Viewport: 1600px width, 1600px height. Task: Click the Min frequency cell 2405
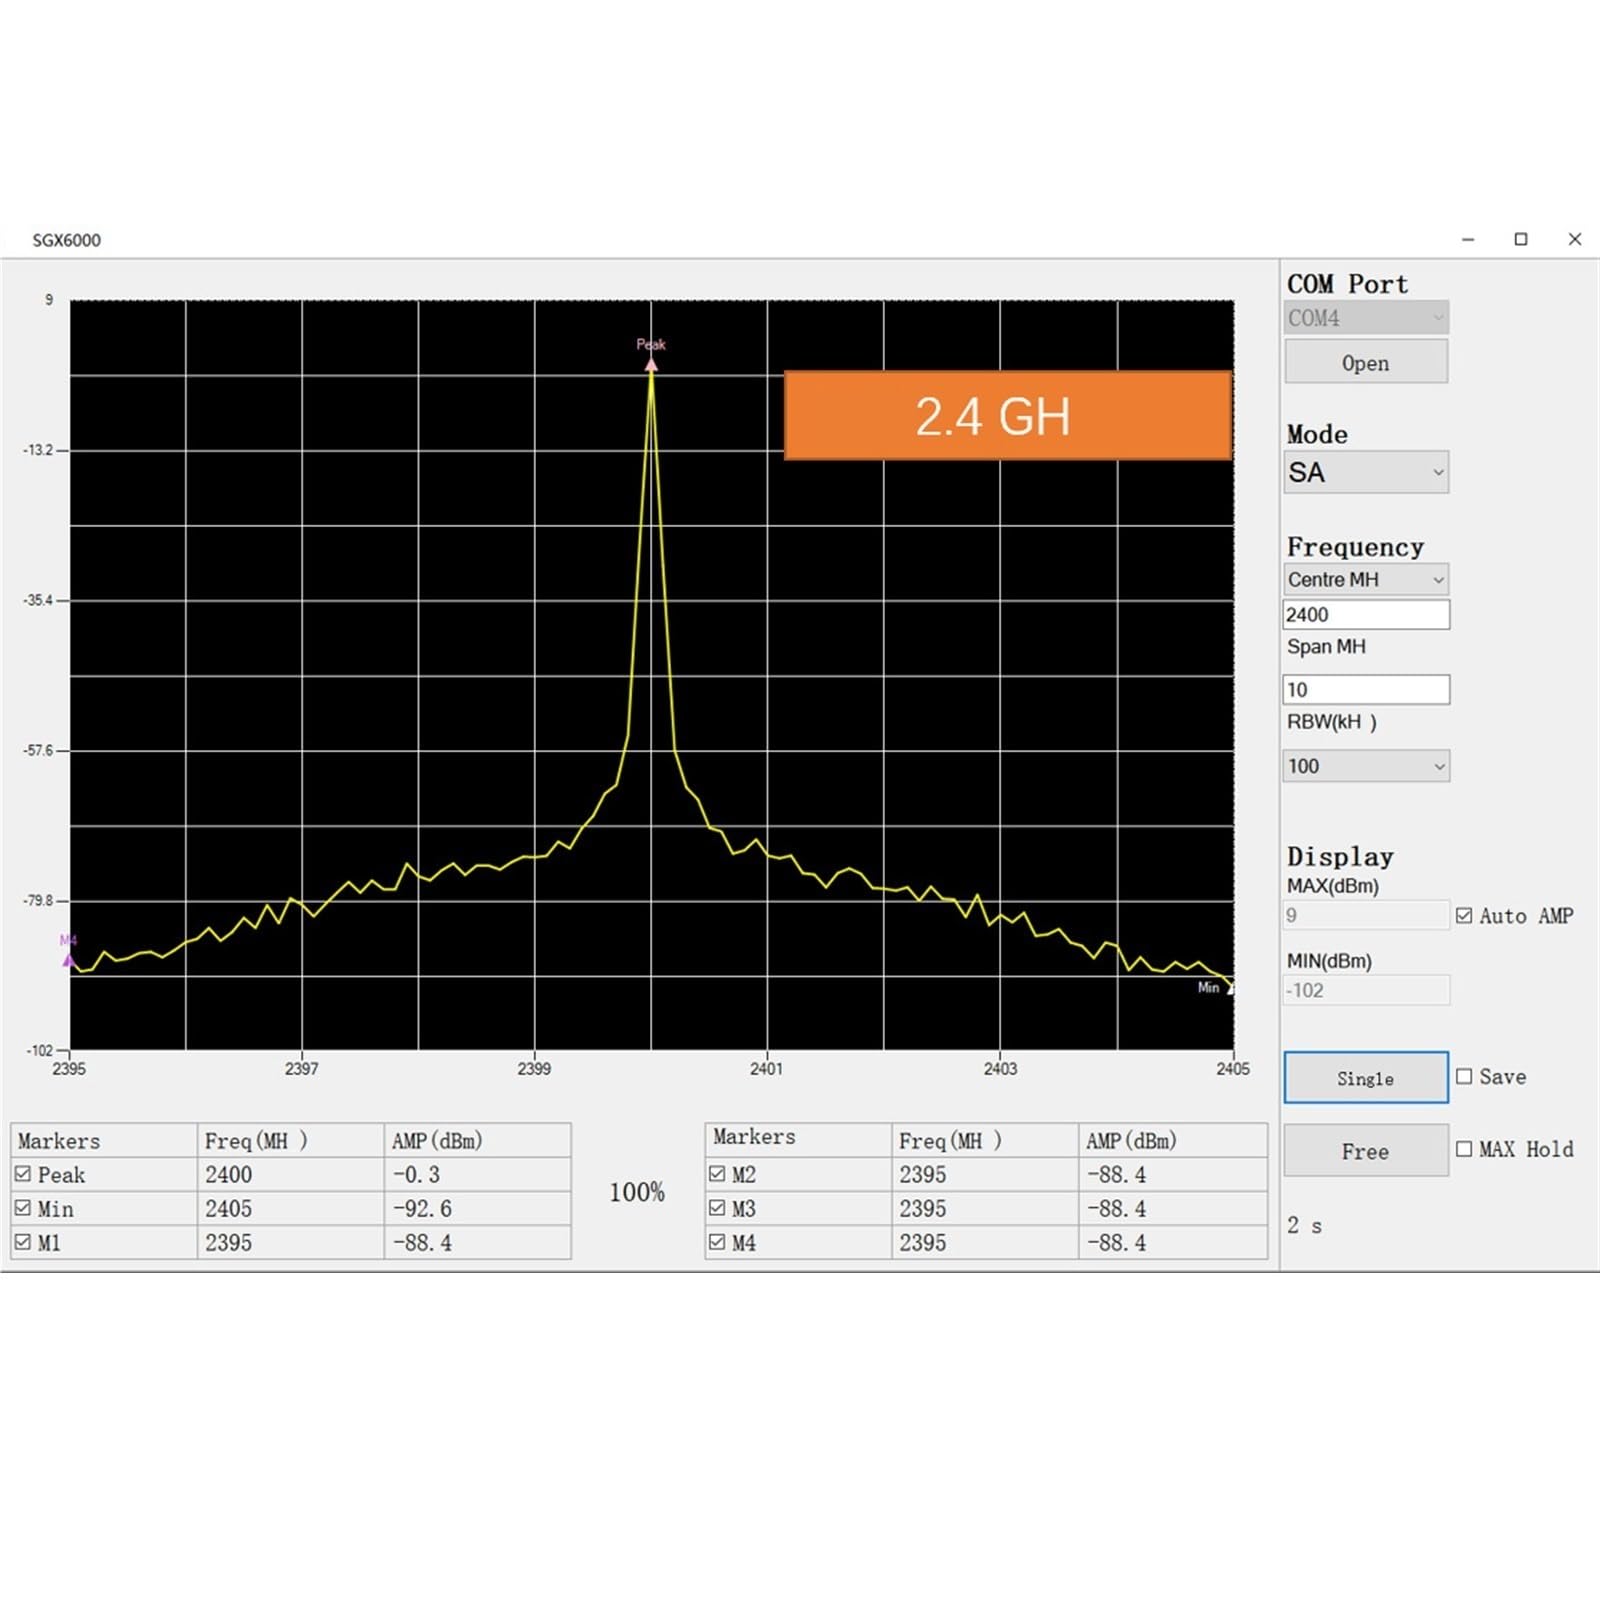290,1208
